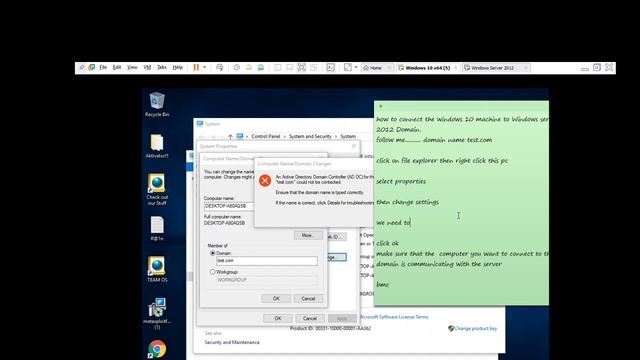
Task: Click the send Ctrl+Alt+Del toolbar icon
Action: (220, 67)
